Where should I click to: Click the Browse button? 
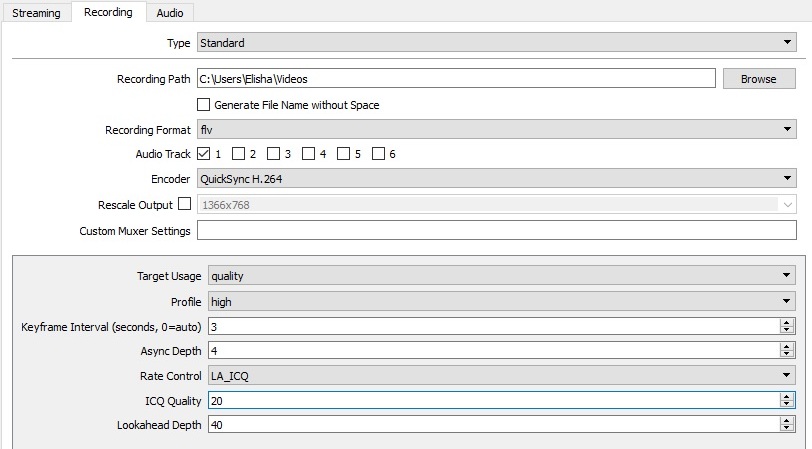coord(759,79)
